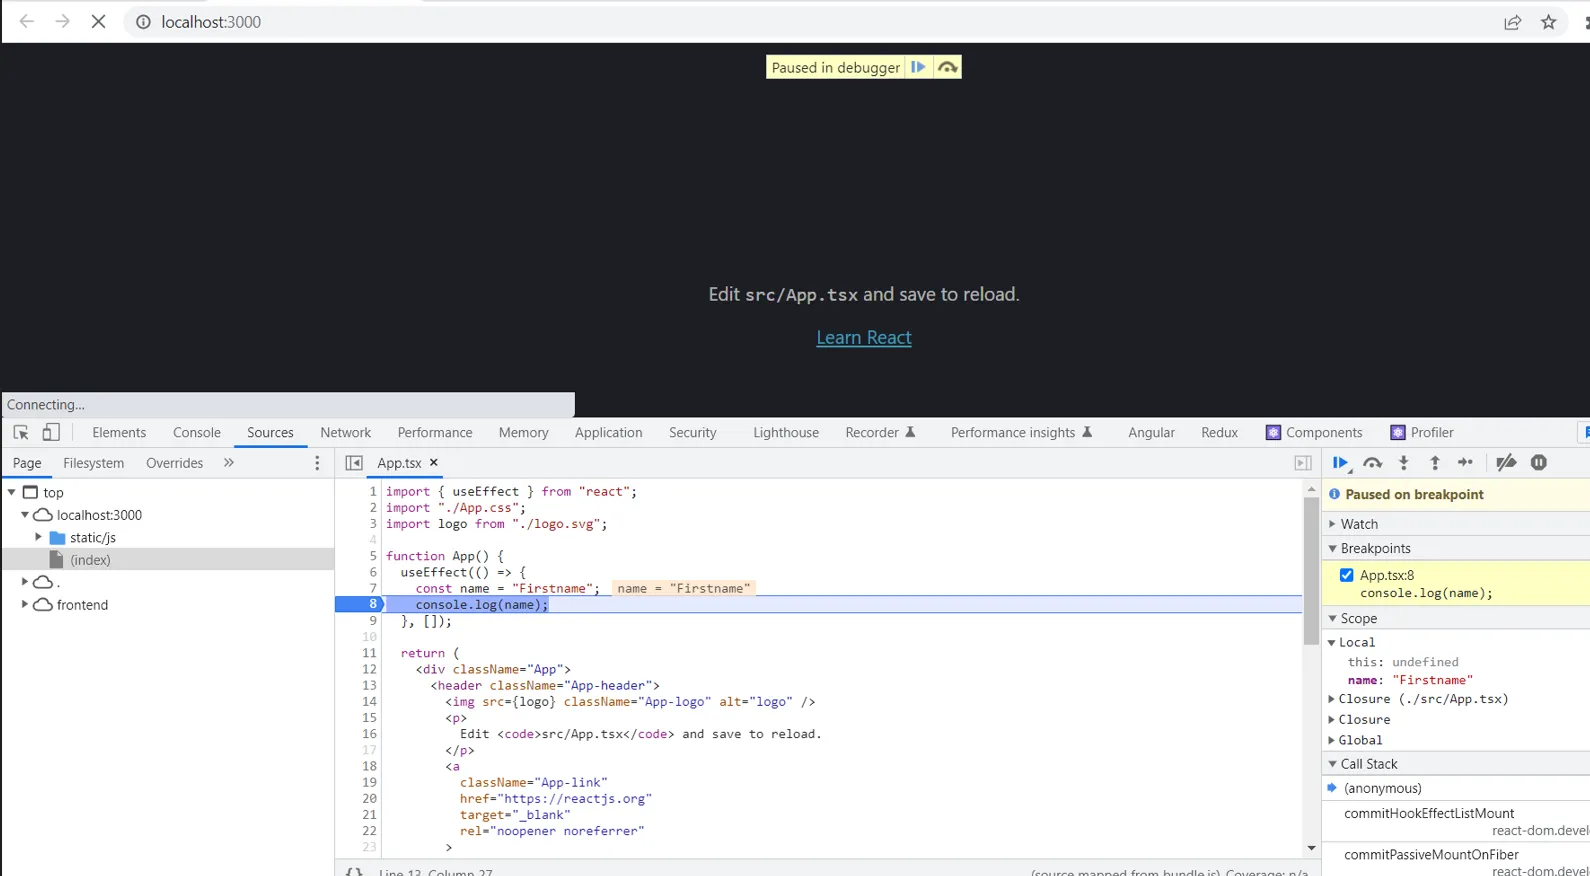Click the code editor vertical scrollbar thumb
The width and height of the screenshot is (1590, 876).
click(1311, 570)
